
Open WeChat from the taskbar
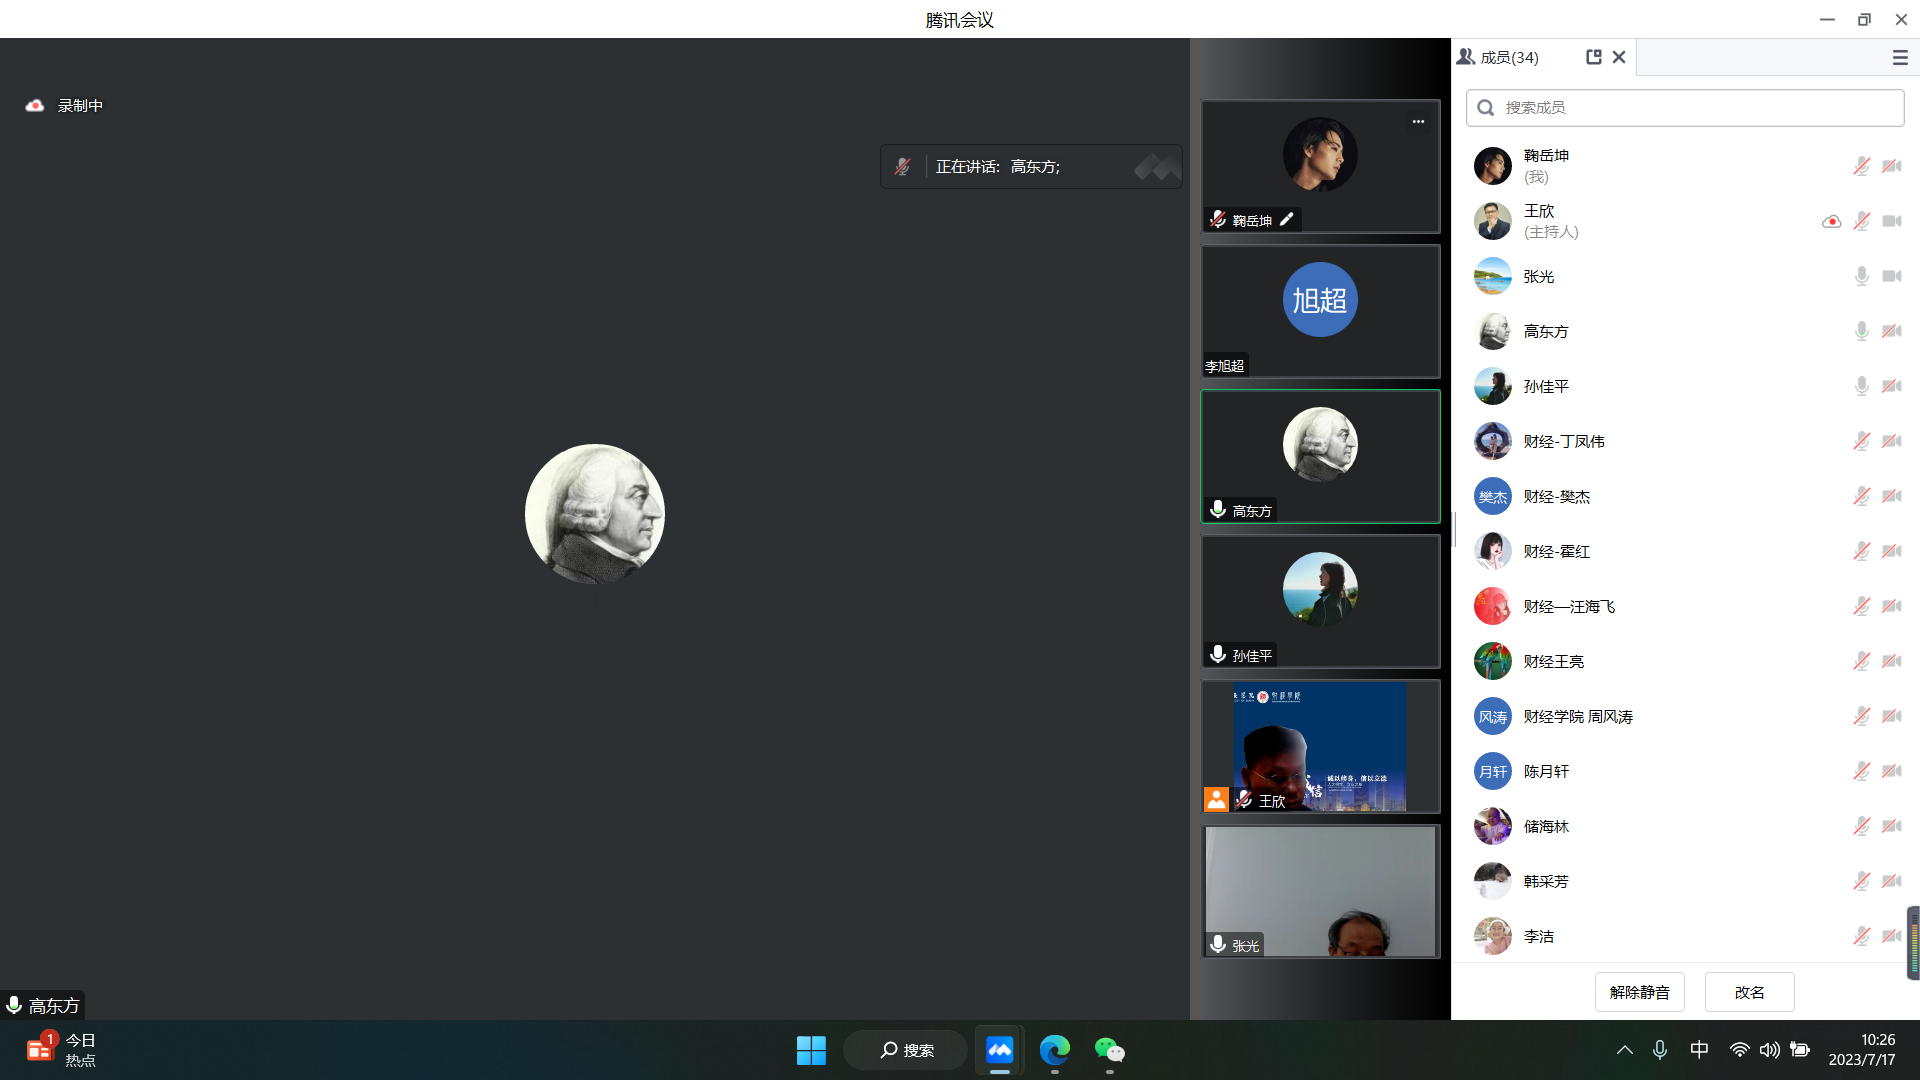1109,1050
